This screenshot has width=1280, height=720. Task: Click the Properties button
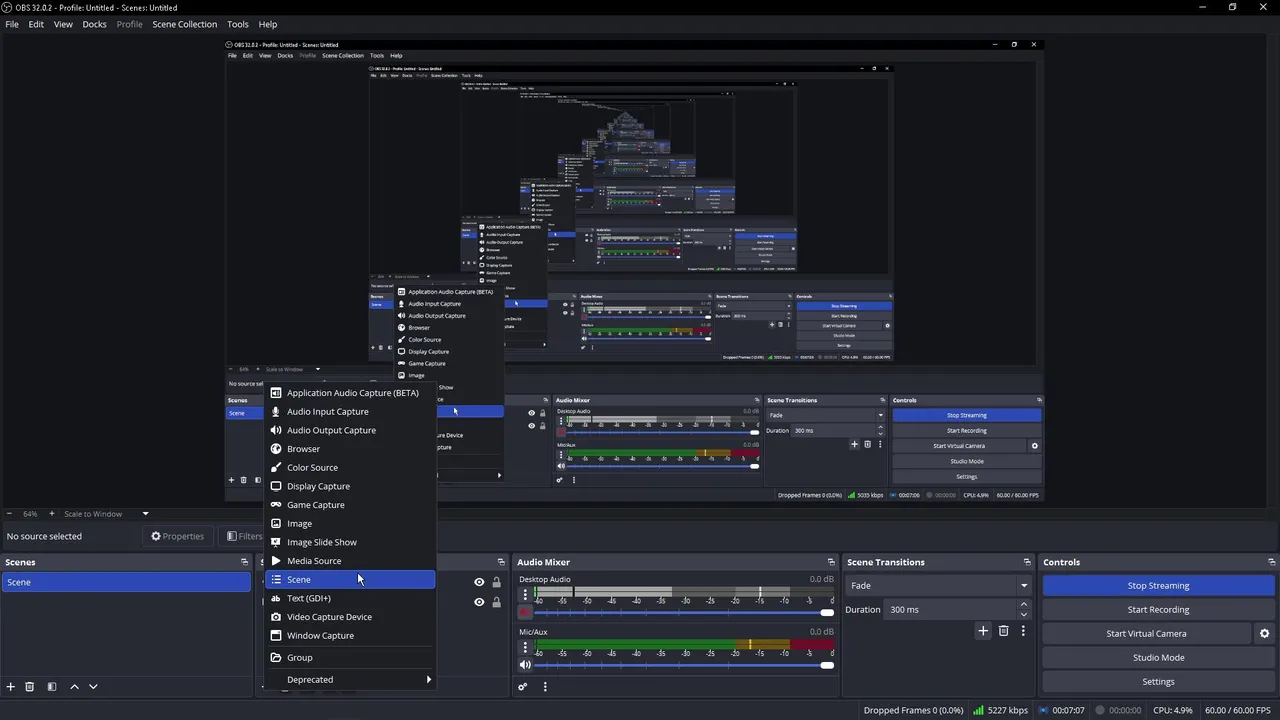point(177,536)
